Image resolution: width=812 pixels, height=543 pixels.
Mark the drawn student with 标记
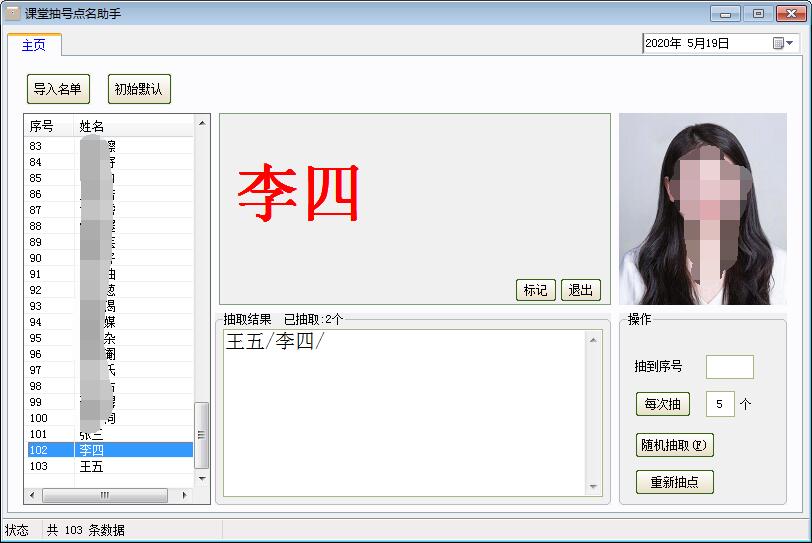(x=535, y=290)
